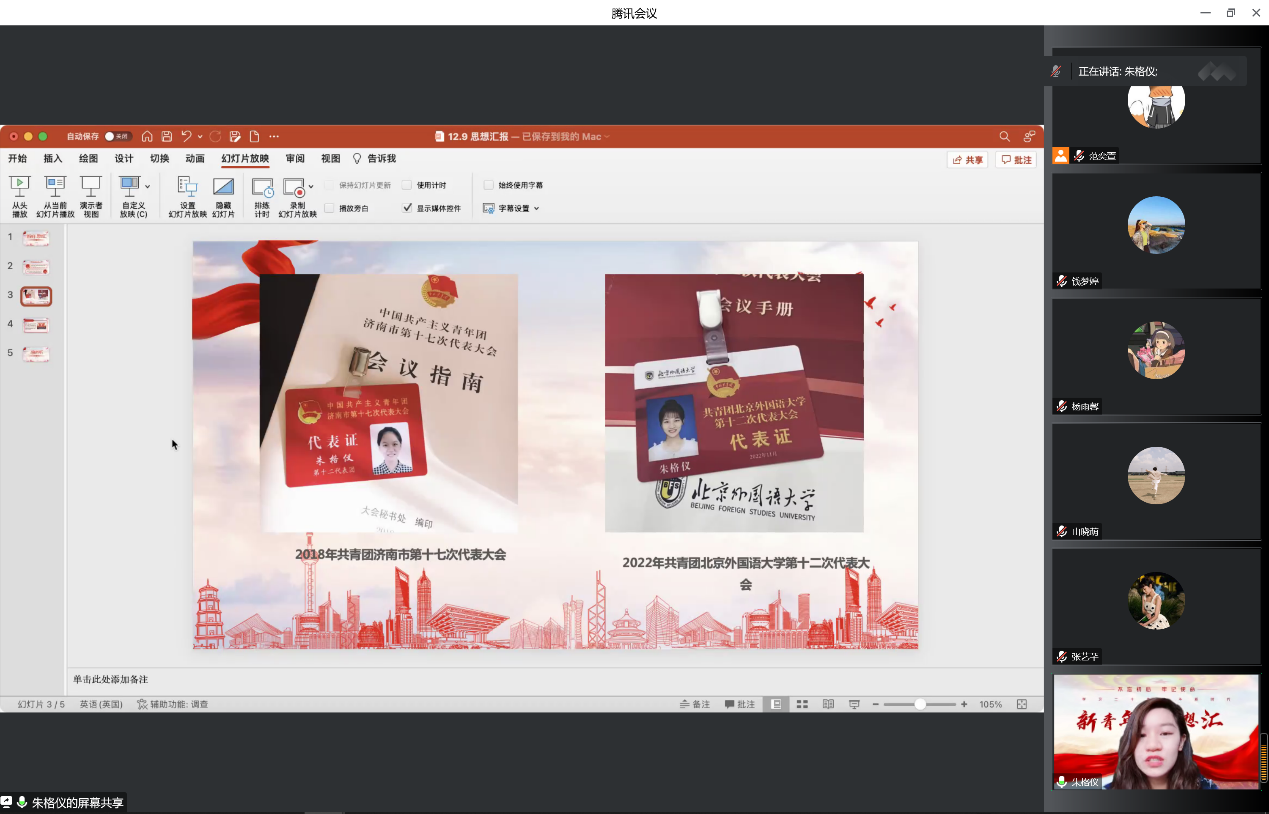Click 隐藏幻灯片 hide slide icon
This screenshot has height=814, width=1269.
tap(223, 186)
